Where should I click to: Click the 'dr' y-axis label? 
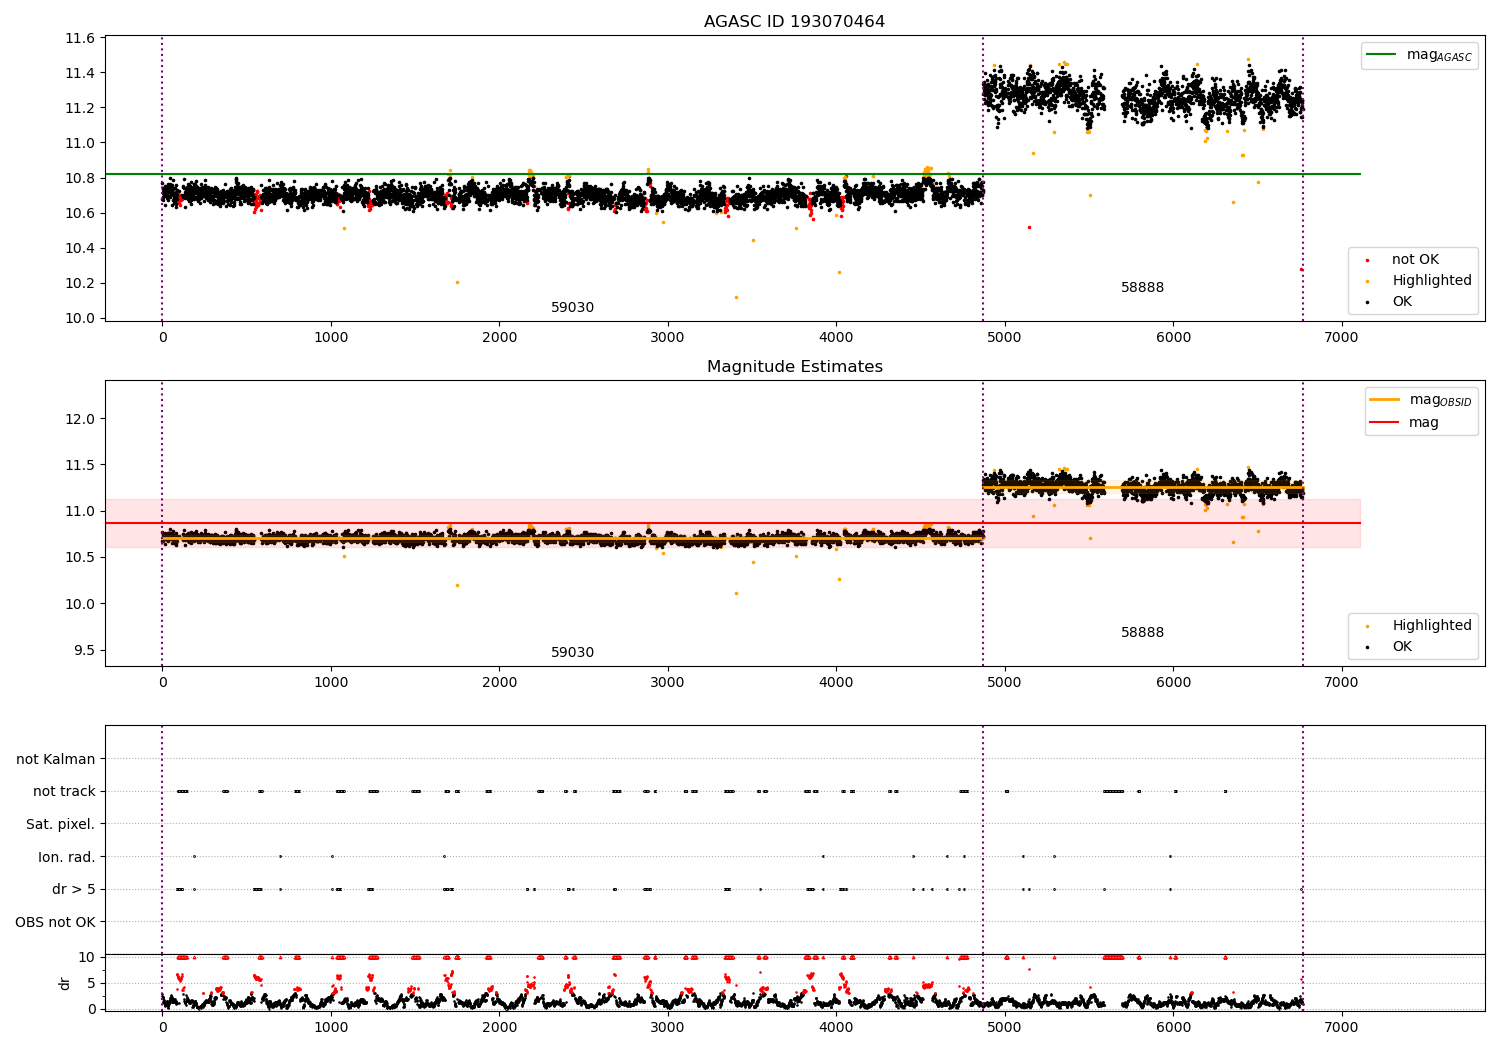point(65,983)
